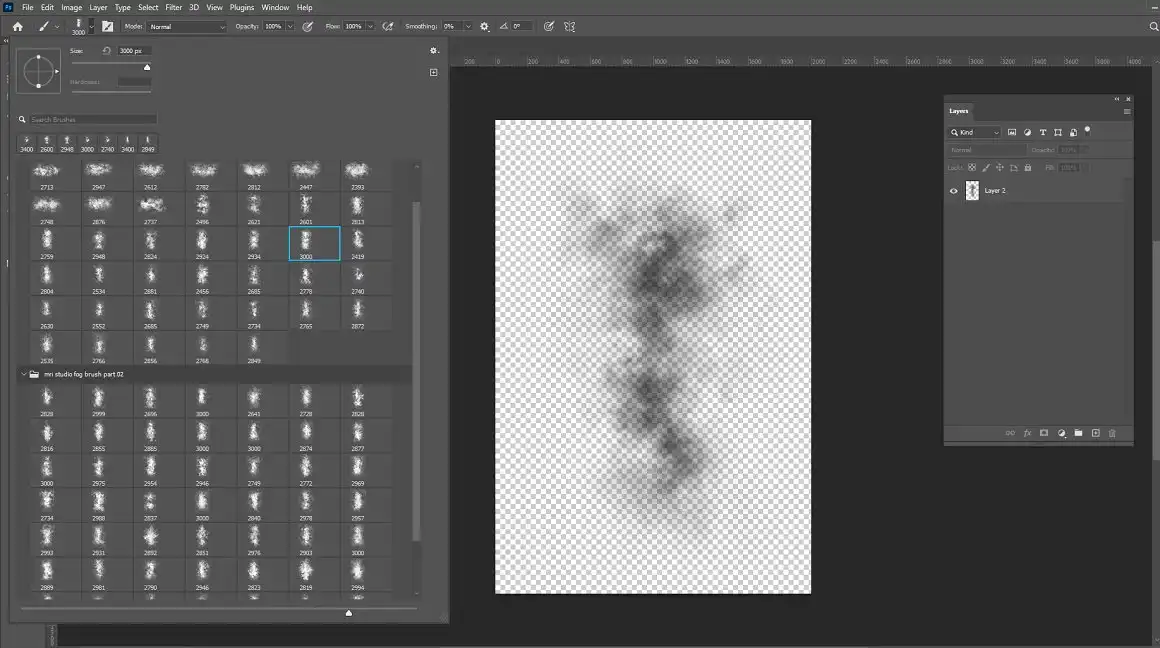Open Smoothing 0% dropdown arrow

pyautogui.click(x=468, y=27)
